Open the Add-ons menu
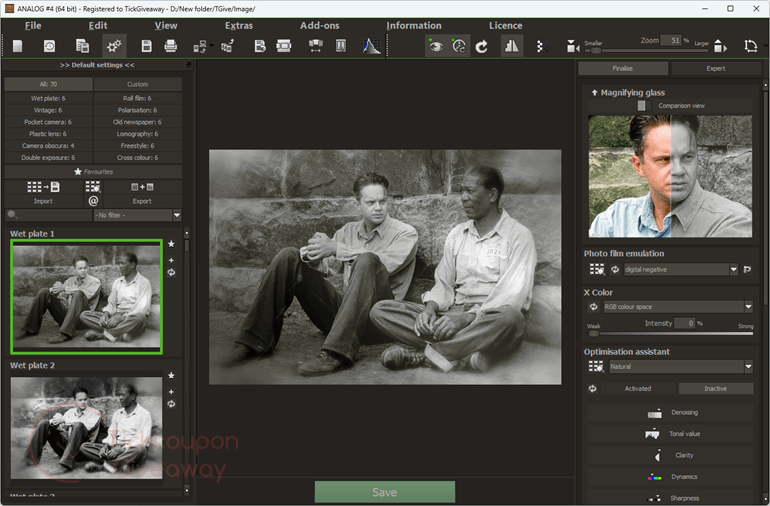 click(320, 26)
